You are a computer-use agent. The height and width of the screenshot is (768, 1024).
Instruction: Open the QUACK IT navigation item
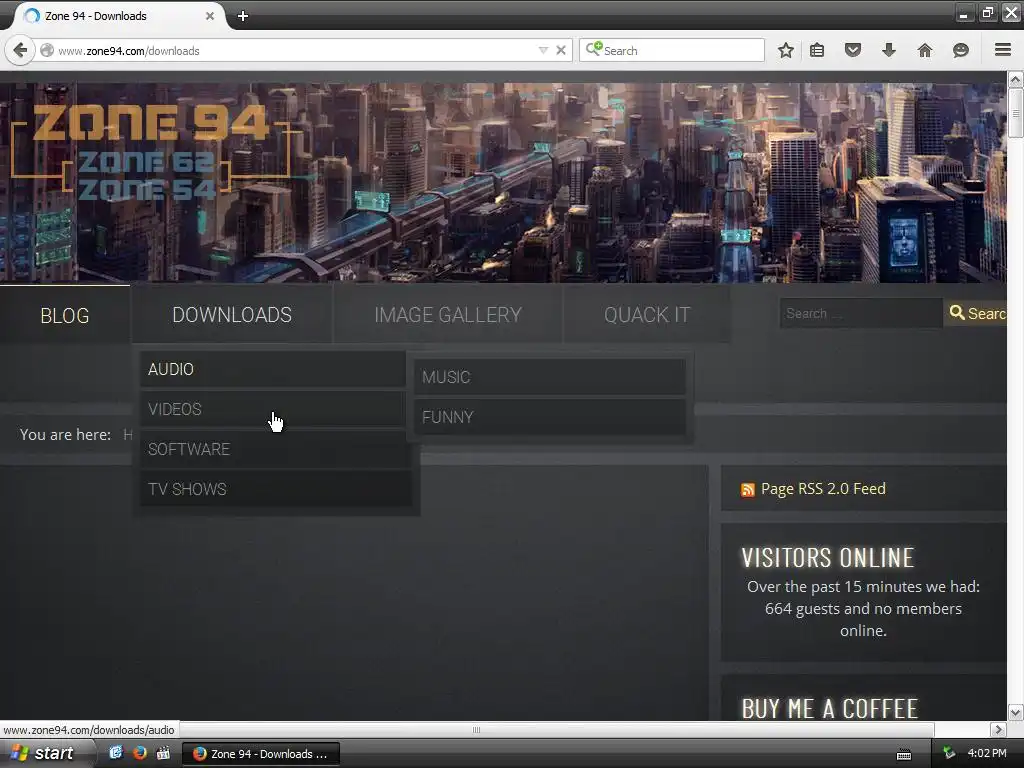point(647,315)
